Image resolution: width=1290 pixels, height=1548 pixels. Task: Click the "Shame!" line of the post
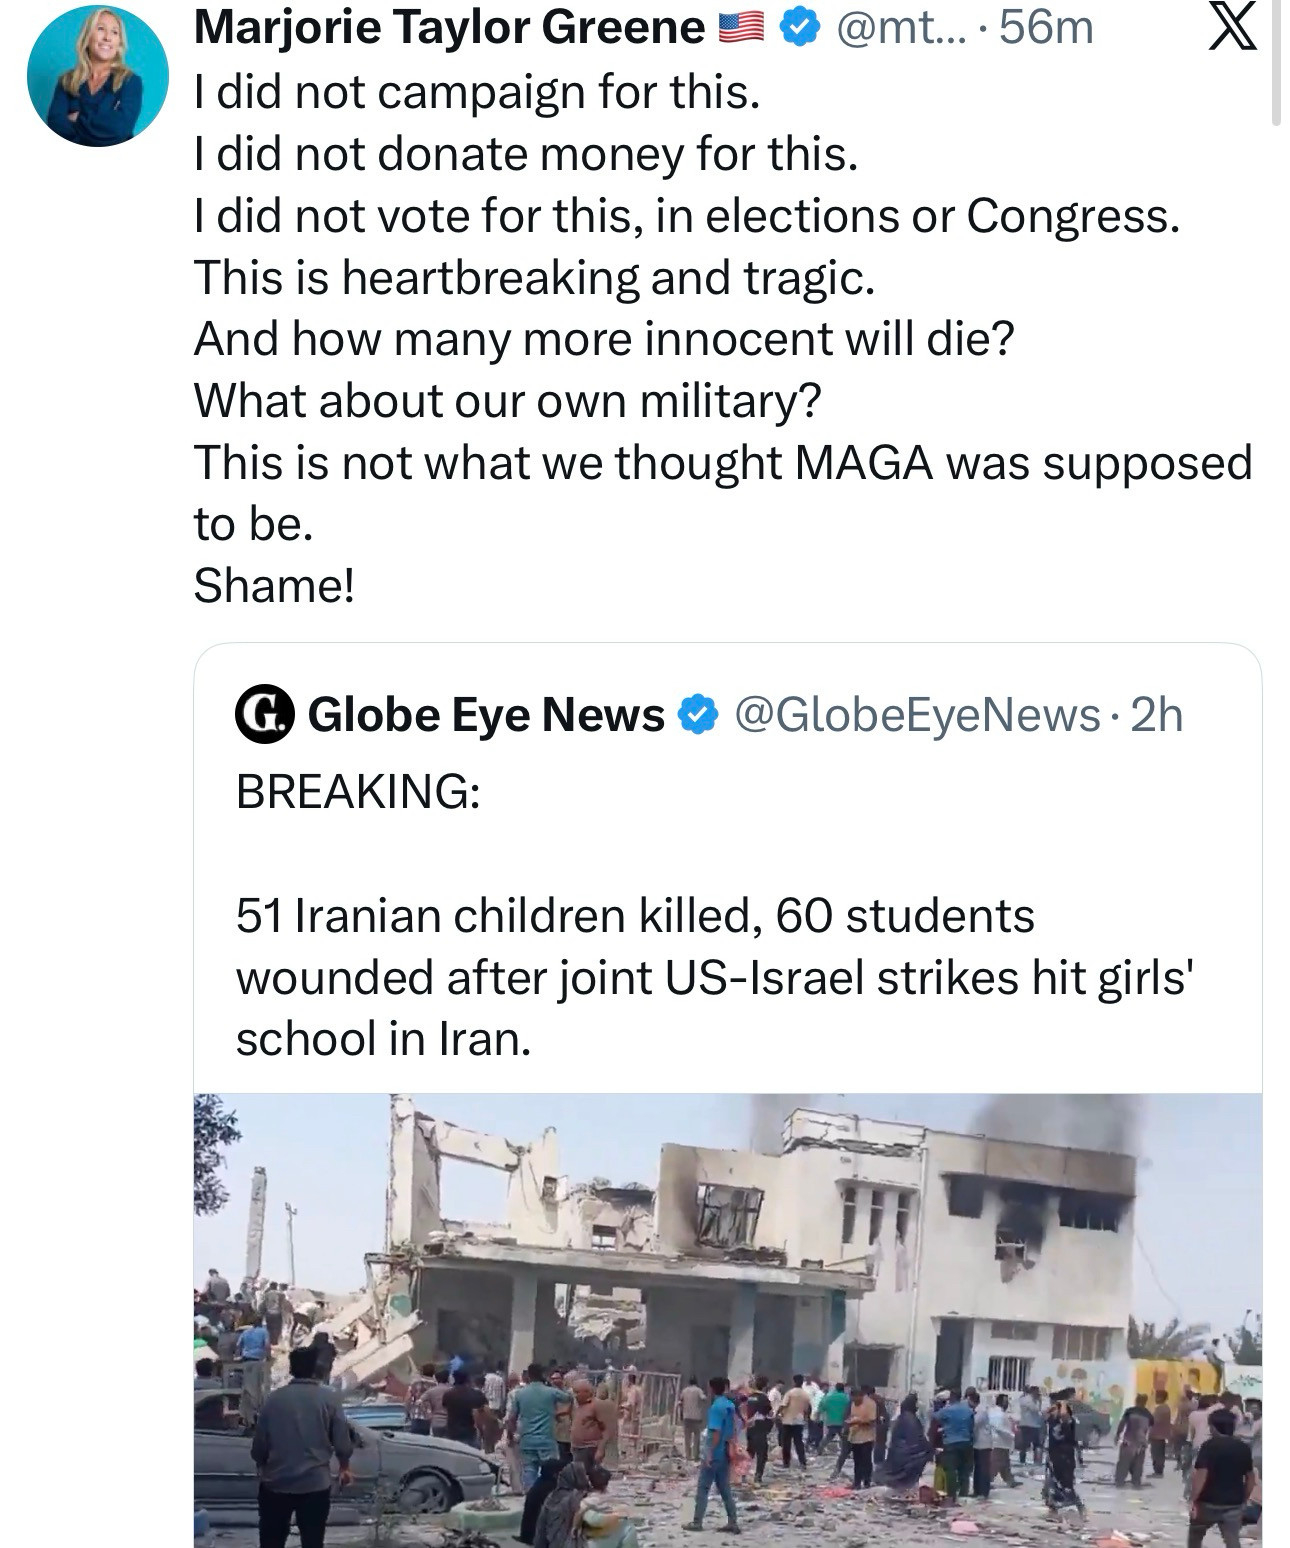(x=274, y=585)
